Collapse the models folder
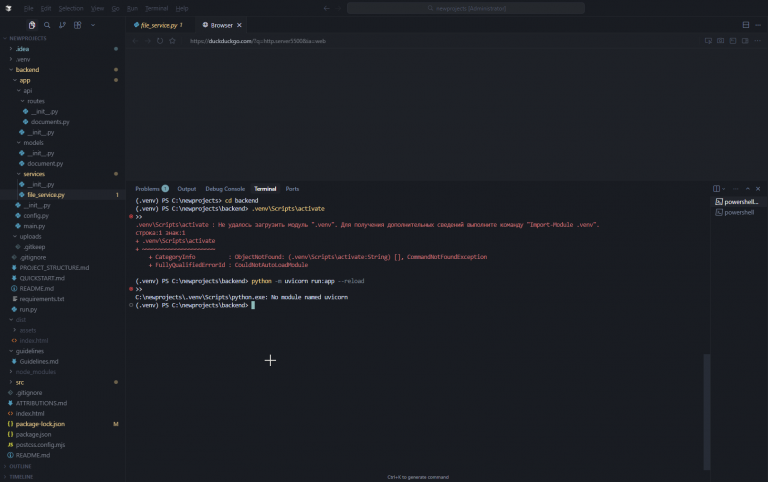The image size is (768, 482). [33, 143]
